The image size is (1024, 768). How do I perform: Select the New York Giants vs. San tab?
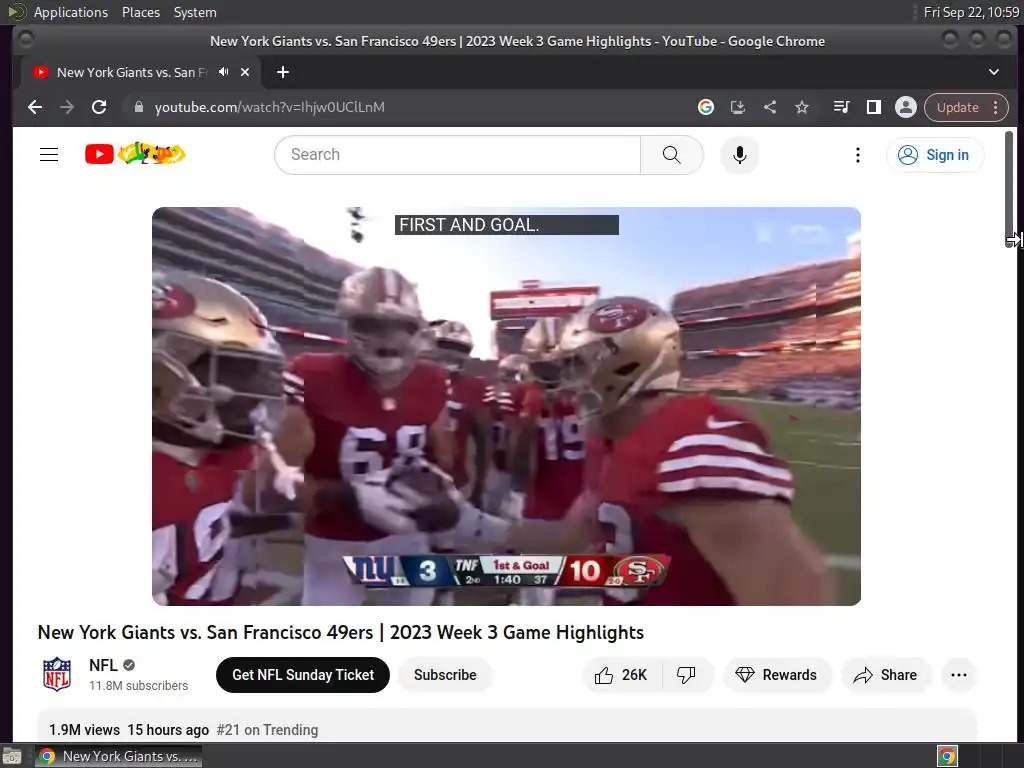[x=131, y=72]
